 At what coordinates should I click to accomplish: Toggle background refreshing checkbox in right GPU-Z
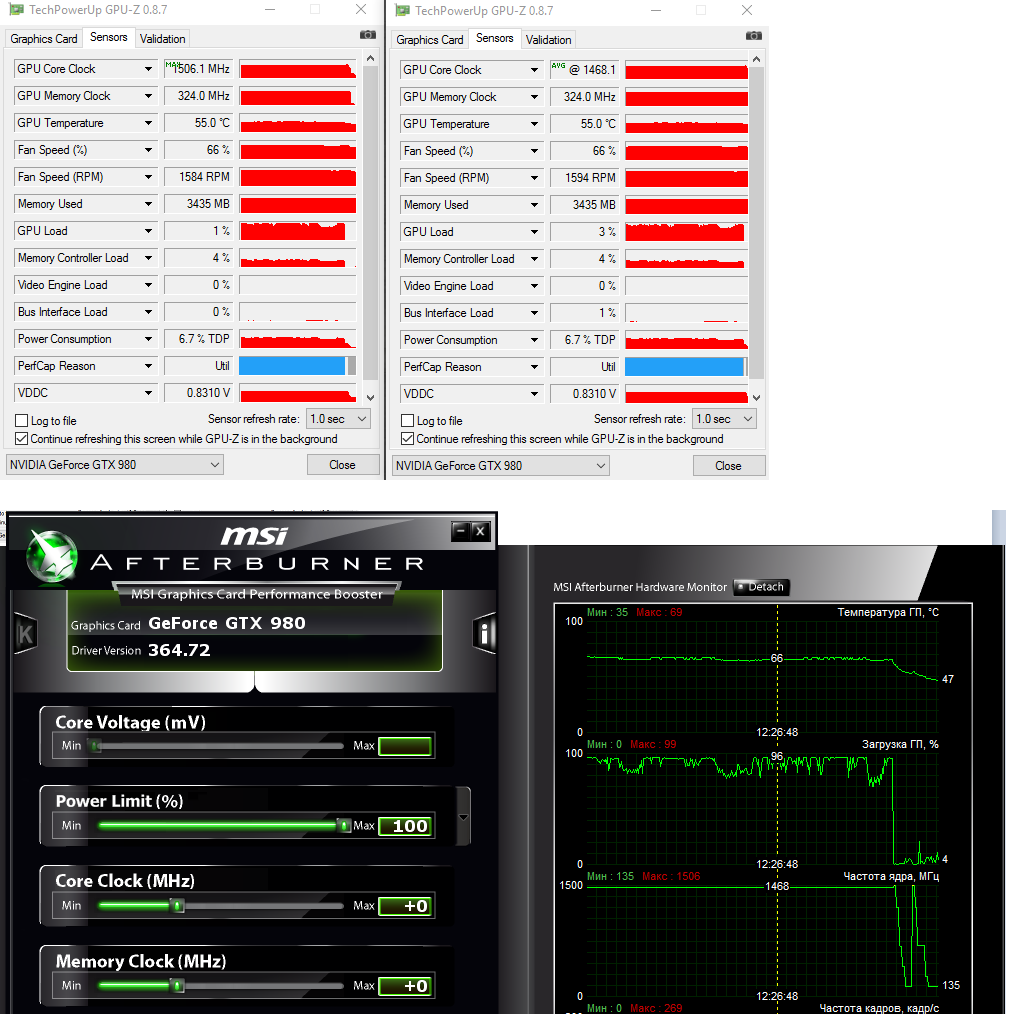pos(408,439)
